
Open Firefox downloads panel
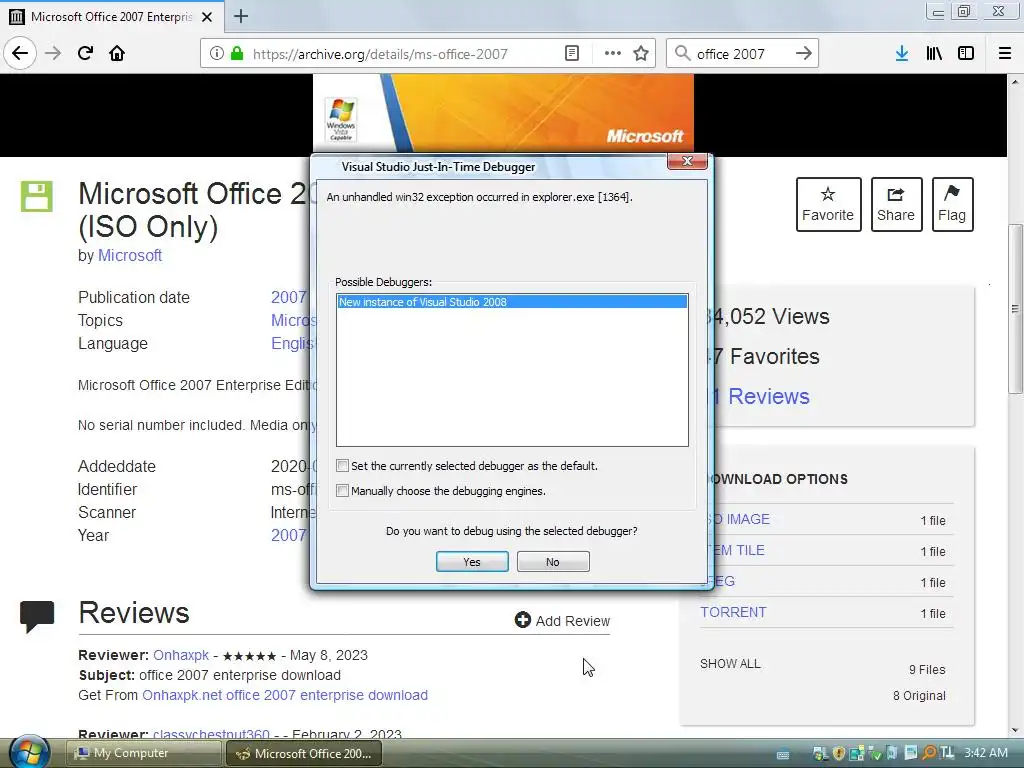(902, 54)
